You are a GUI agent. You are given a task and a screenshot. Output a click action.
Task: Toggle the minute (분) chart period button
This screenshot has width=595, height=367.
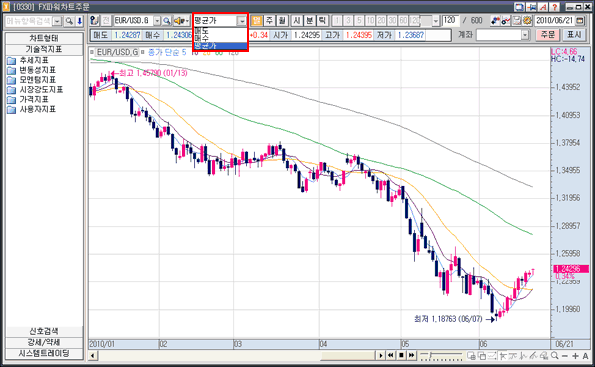pos(309,20)
